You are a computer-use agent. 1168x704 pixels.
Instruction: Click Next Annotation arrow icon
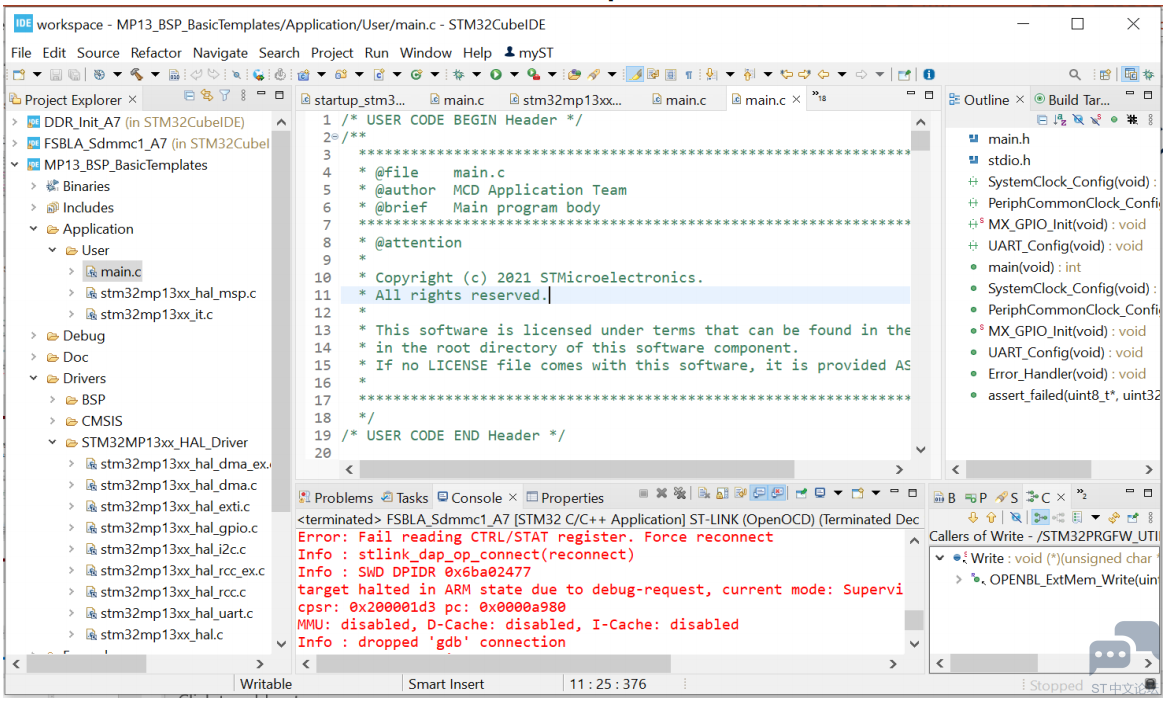(711, 74)
